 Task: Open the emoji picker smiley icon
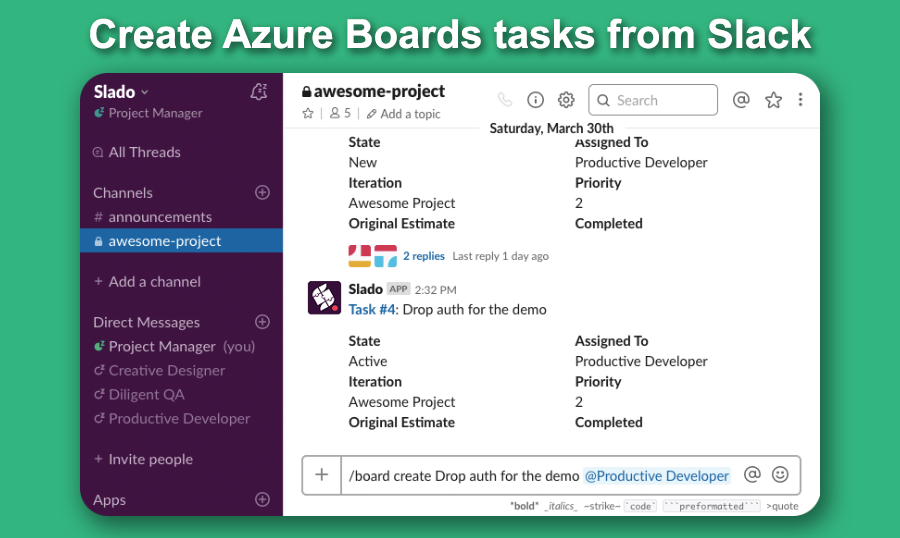(x=780, y=475)
